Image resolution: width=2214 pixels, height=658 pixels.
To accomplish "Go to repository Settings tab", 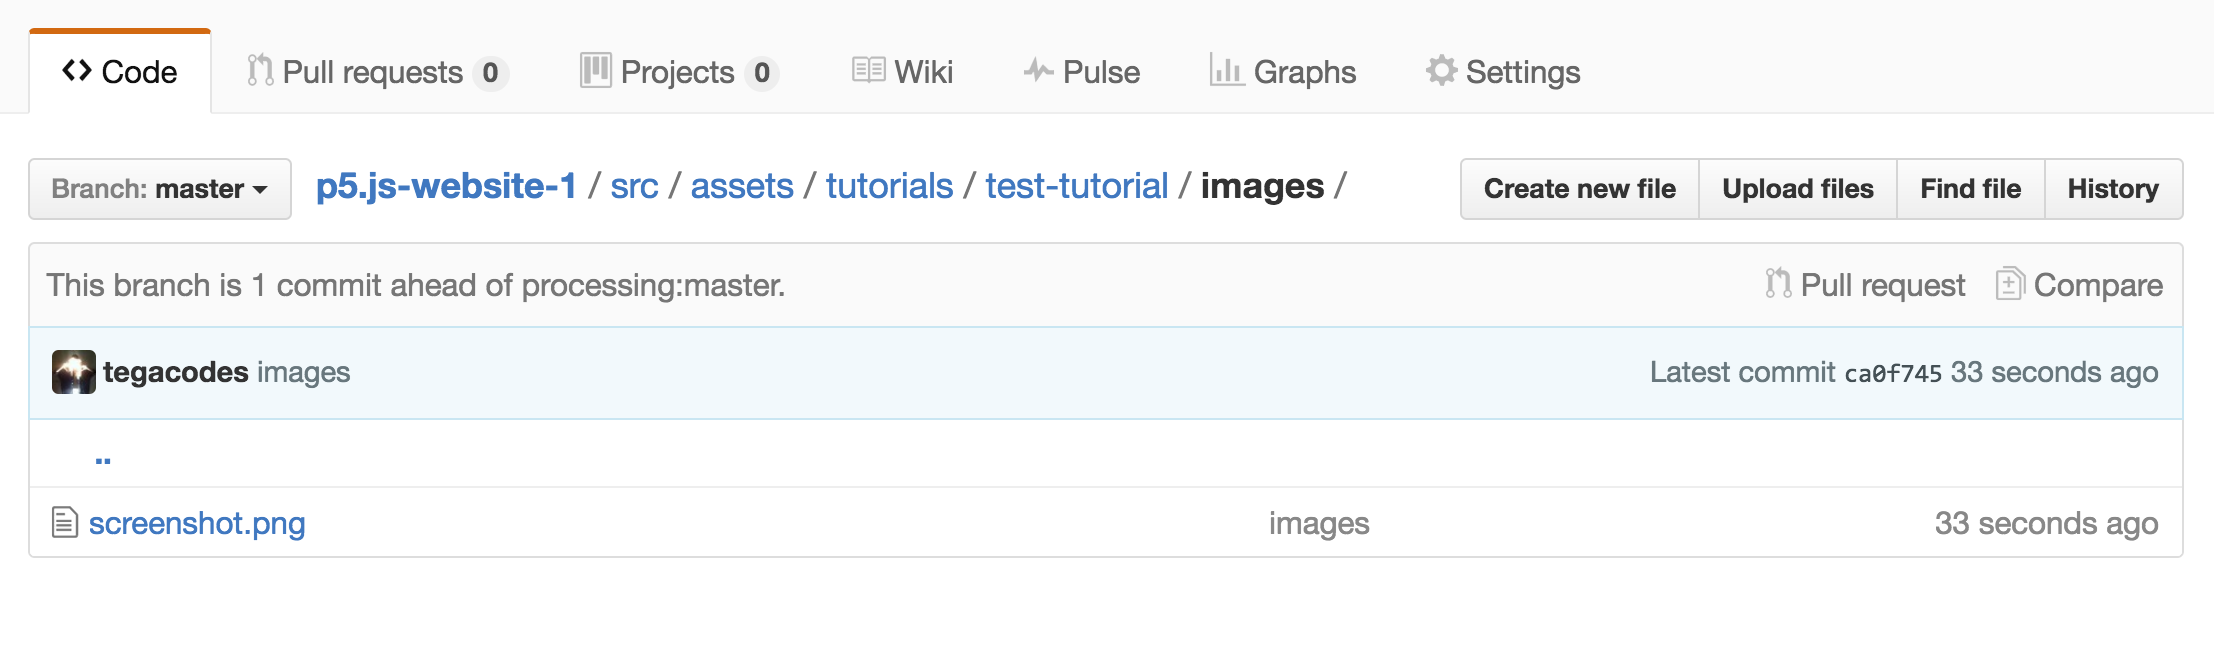I will [1503, 72].
